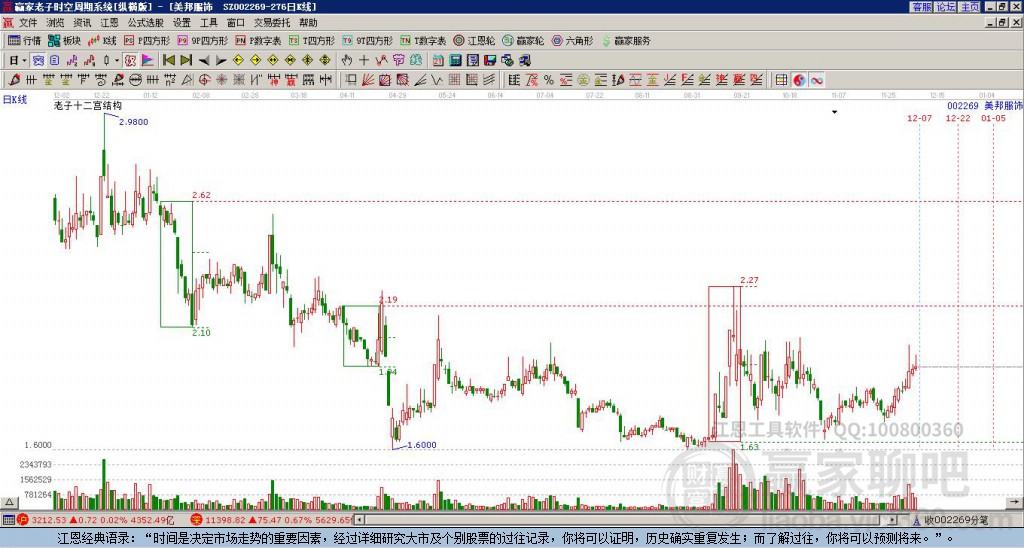The width and height of the screenshot is (1024, 548).
Task: Open the 江恩轮 tool
Action: pos(474,40)
